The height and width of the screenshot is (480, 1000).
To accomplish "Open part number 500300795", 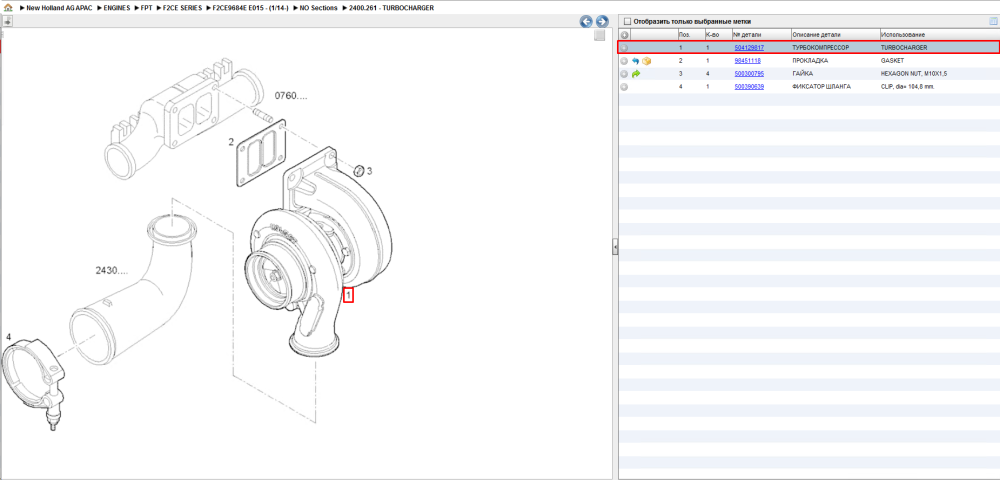I will (749, 74).
